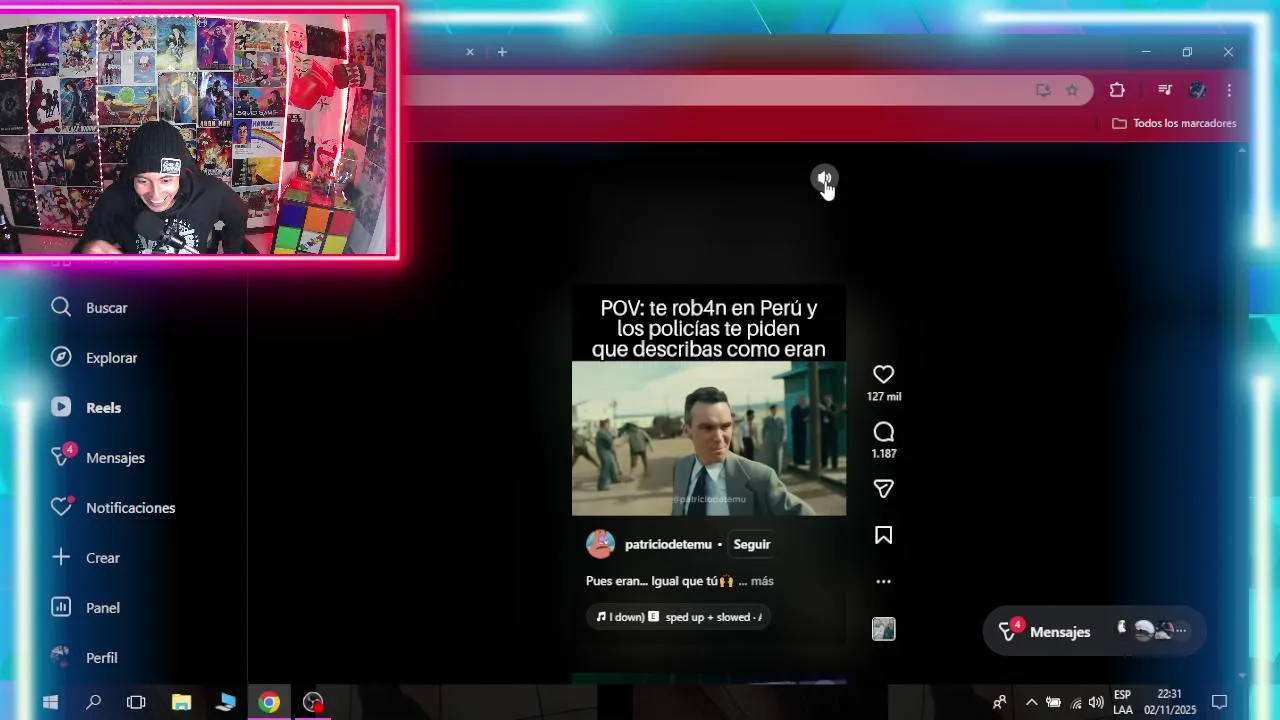
Task: Open the ESP LAA language switcher
Action: tap(1123, 702)
